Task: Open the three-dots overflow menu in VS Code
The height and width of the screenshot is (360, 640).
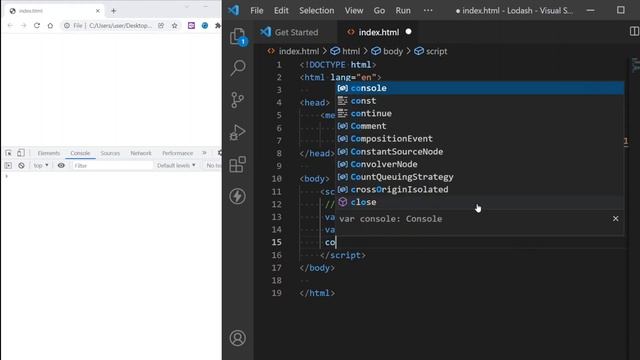Action: coord(428,10)
